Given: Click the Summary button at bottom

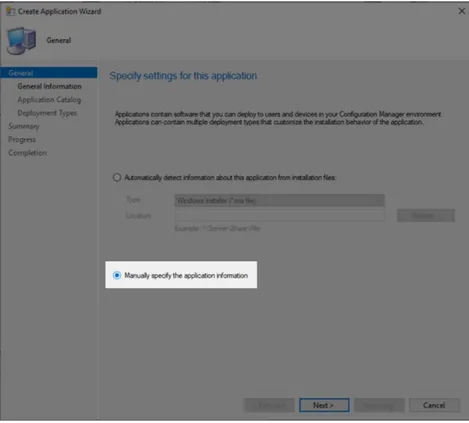Looking at the screenshot, I should (x=379, y=405).
